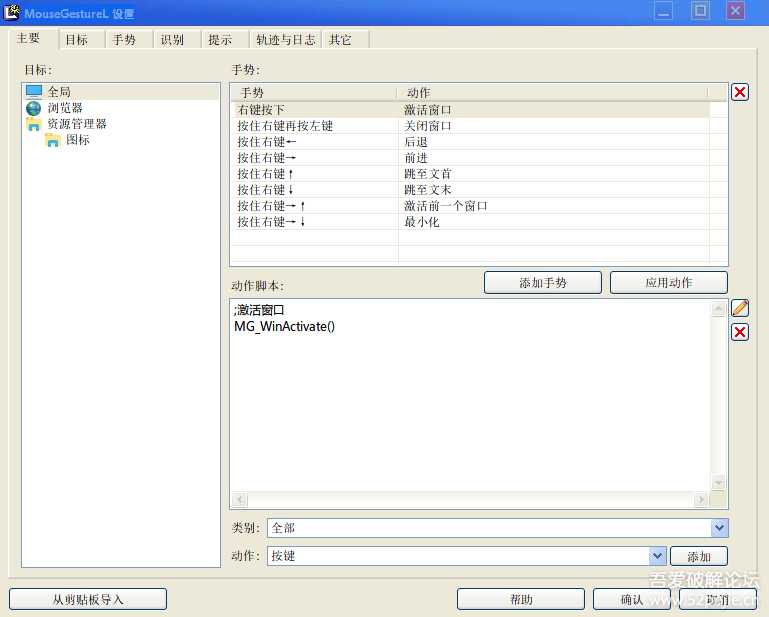Select the 按住右键↑ gesture row
The width and height of the screenshot is (769, 617).
click(470, 174)
